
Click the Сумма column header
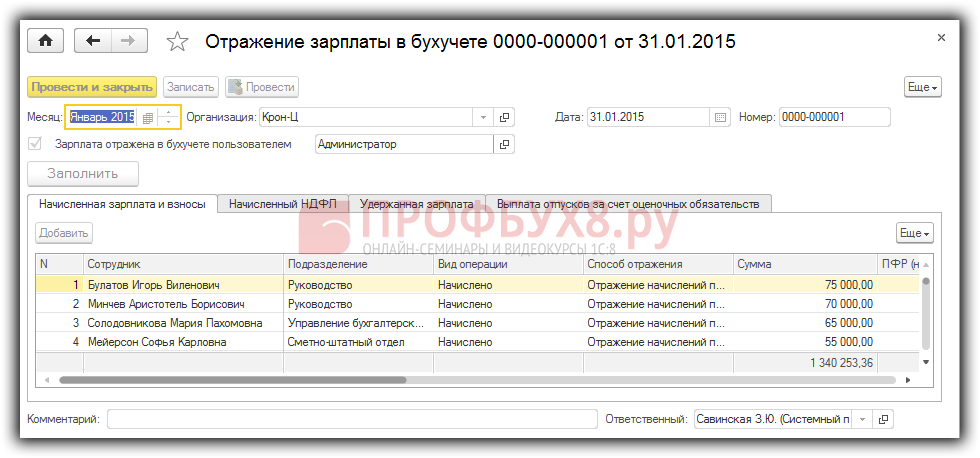805,264
